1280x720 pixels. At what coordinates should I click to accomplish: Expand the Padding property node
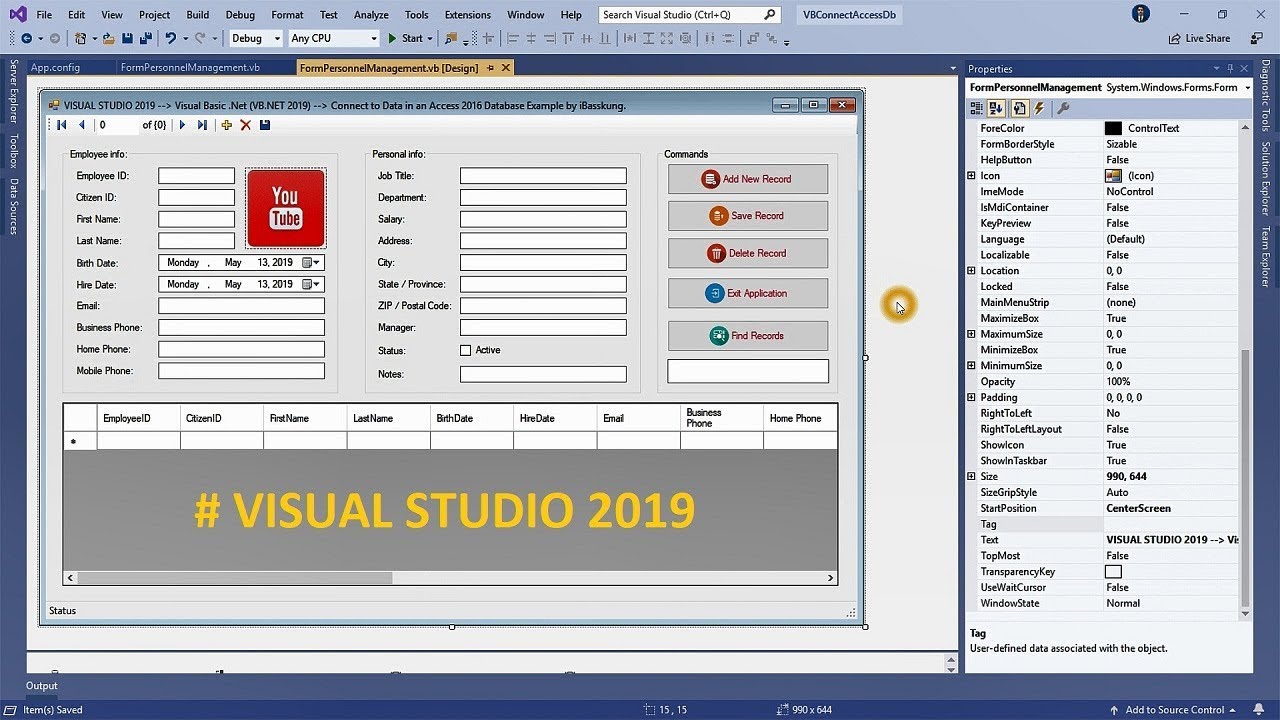[971, 397]
